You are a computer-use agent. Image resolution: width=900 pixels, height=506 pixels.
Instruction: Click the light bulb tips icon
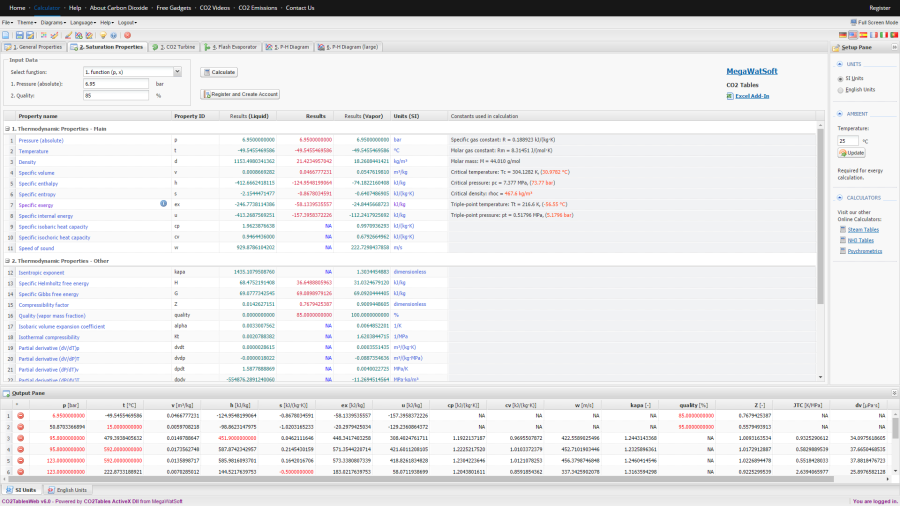pyautogui.click(x=102, y=35)
